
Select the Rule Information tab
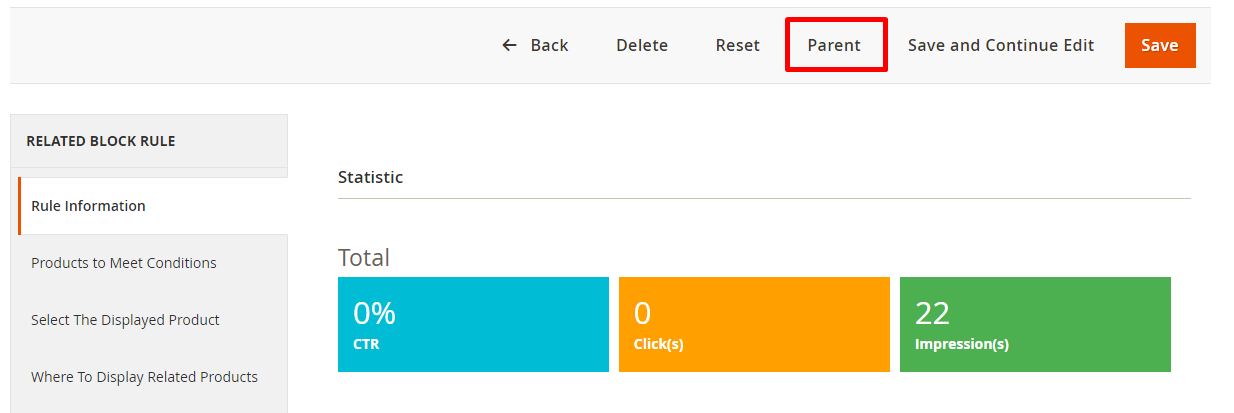point(88,206)
